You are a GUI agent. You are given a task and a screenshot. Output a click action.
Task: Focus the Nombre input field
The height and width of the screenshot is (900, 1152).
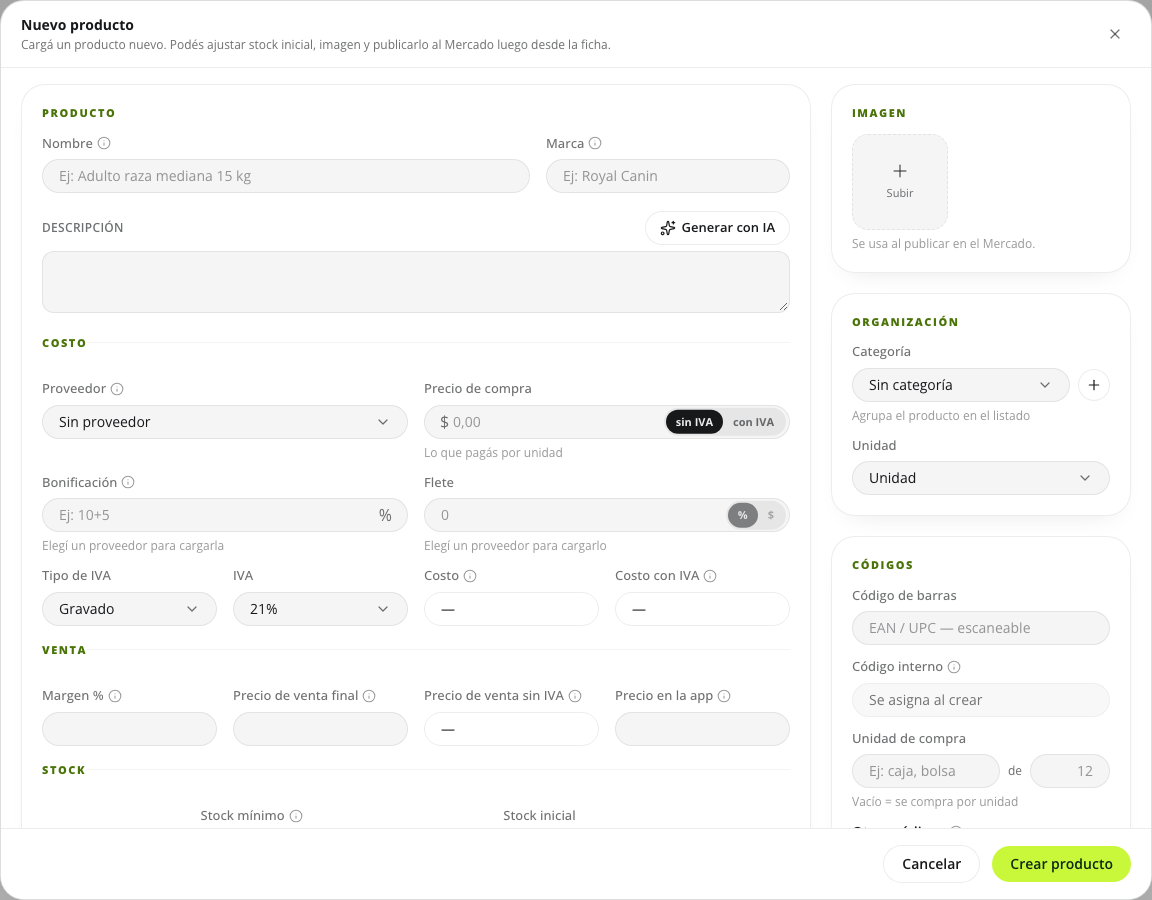286,176
